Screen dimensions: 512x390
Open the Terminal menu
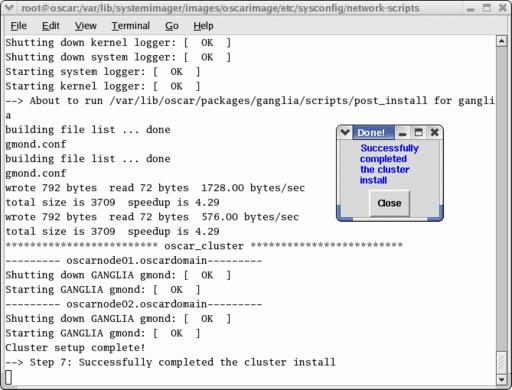131,26
